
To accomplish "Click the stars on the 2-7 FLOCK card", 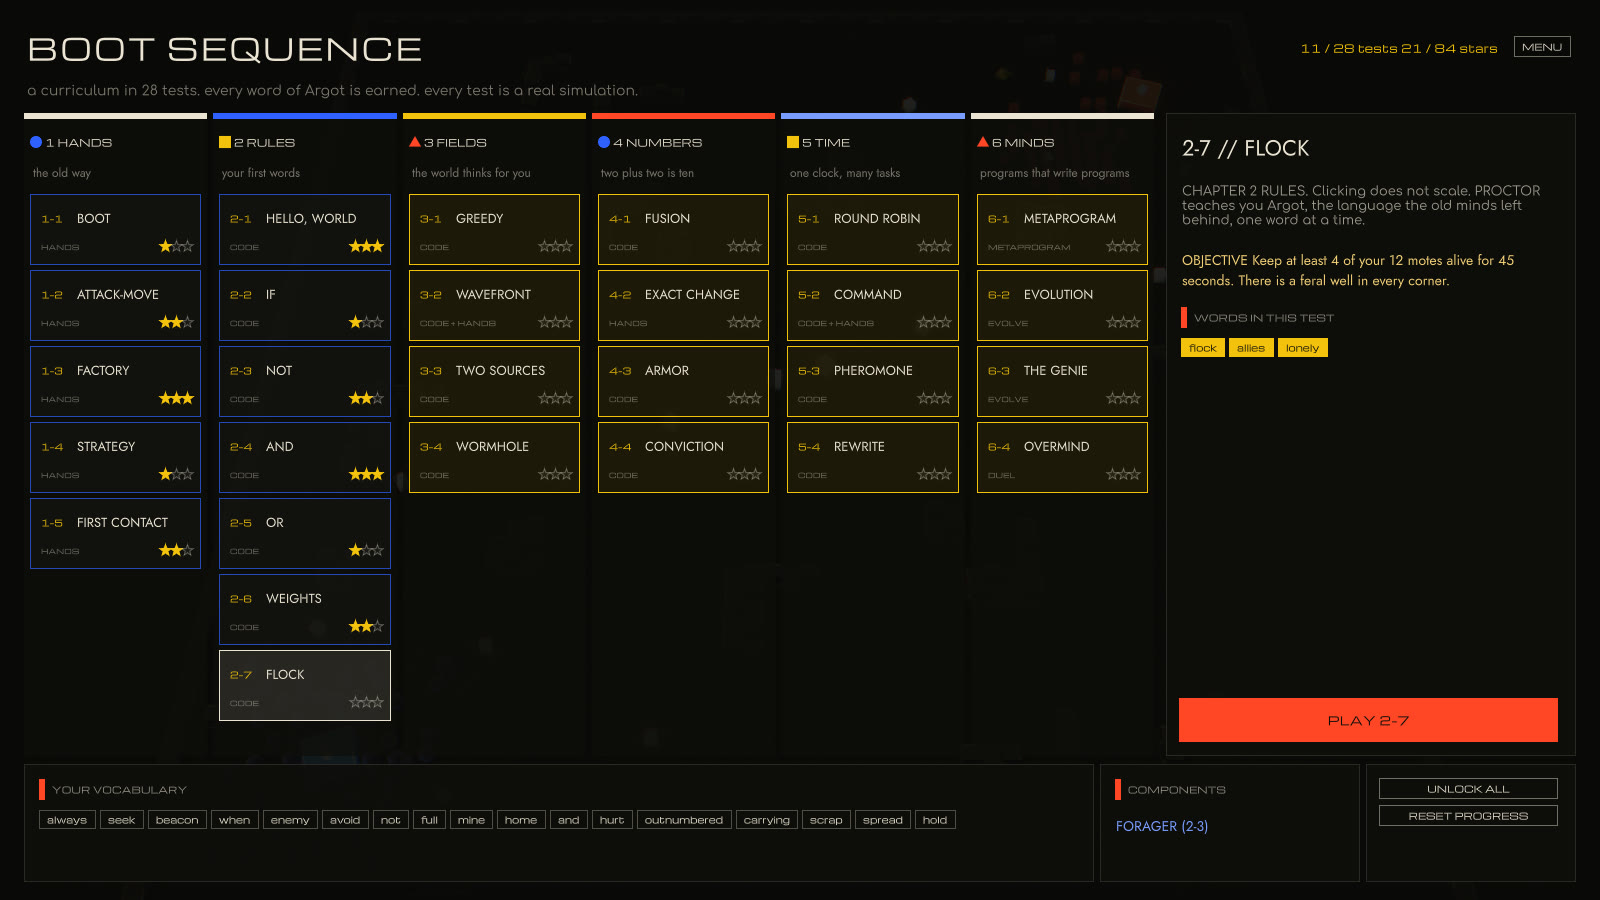I will (x=366, y=702).
